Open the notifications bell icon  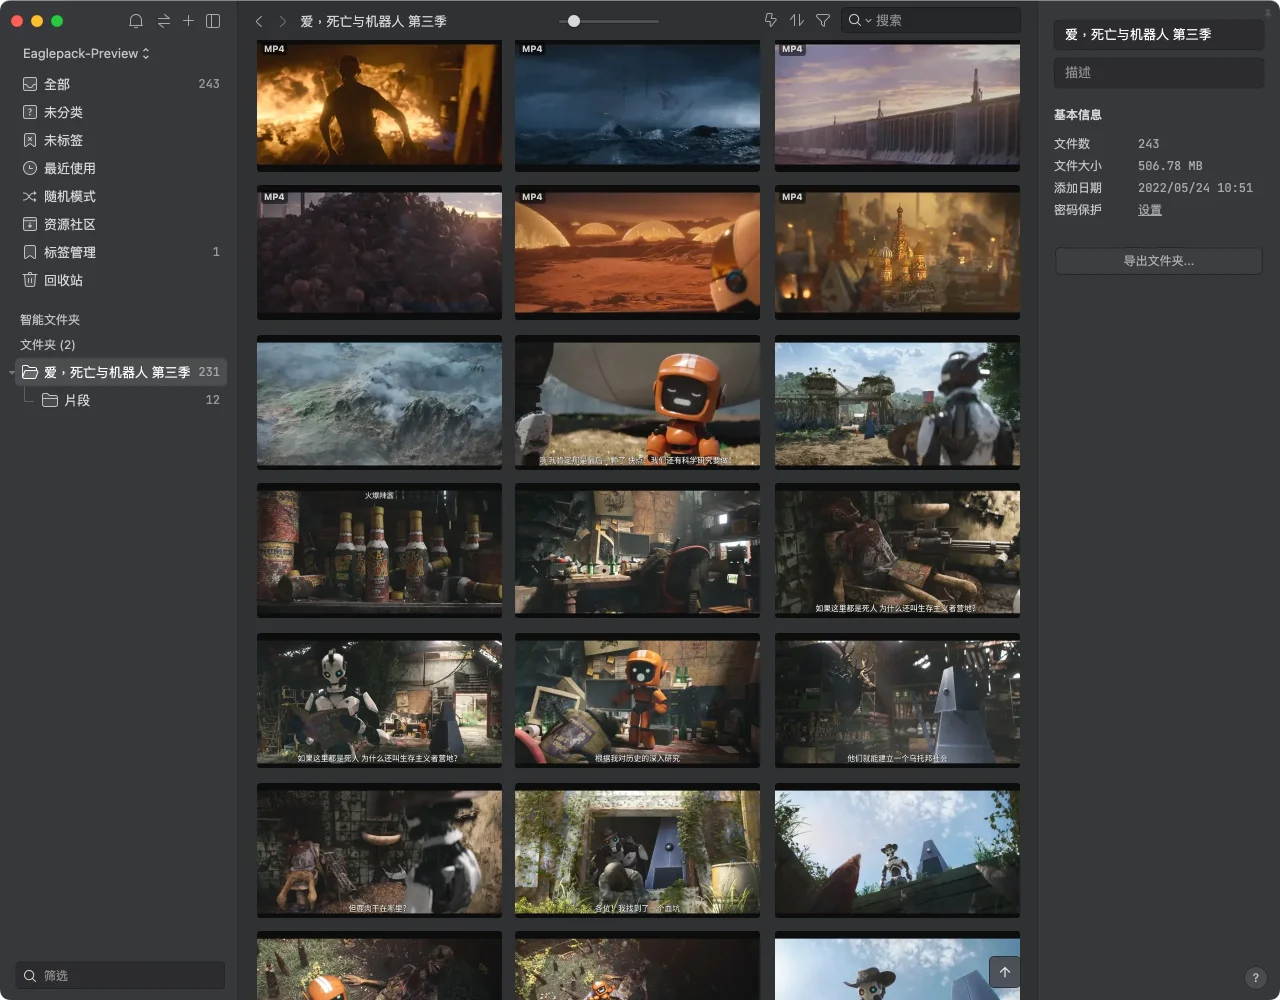[136, 21]
